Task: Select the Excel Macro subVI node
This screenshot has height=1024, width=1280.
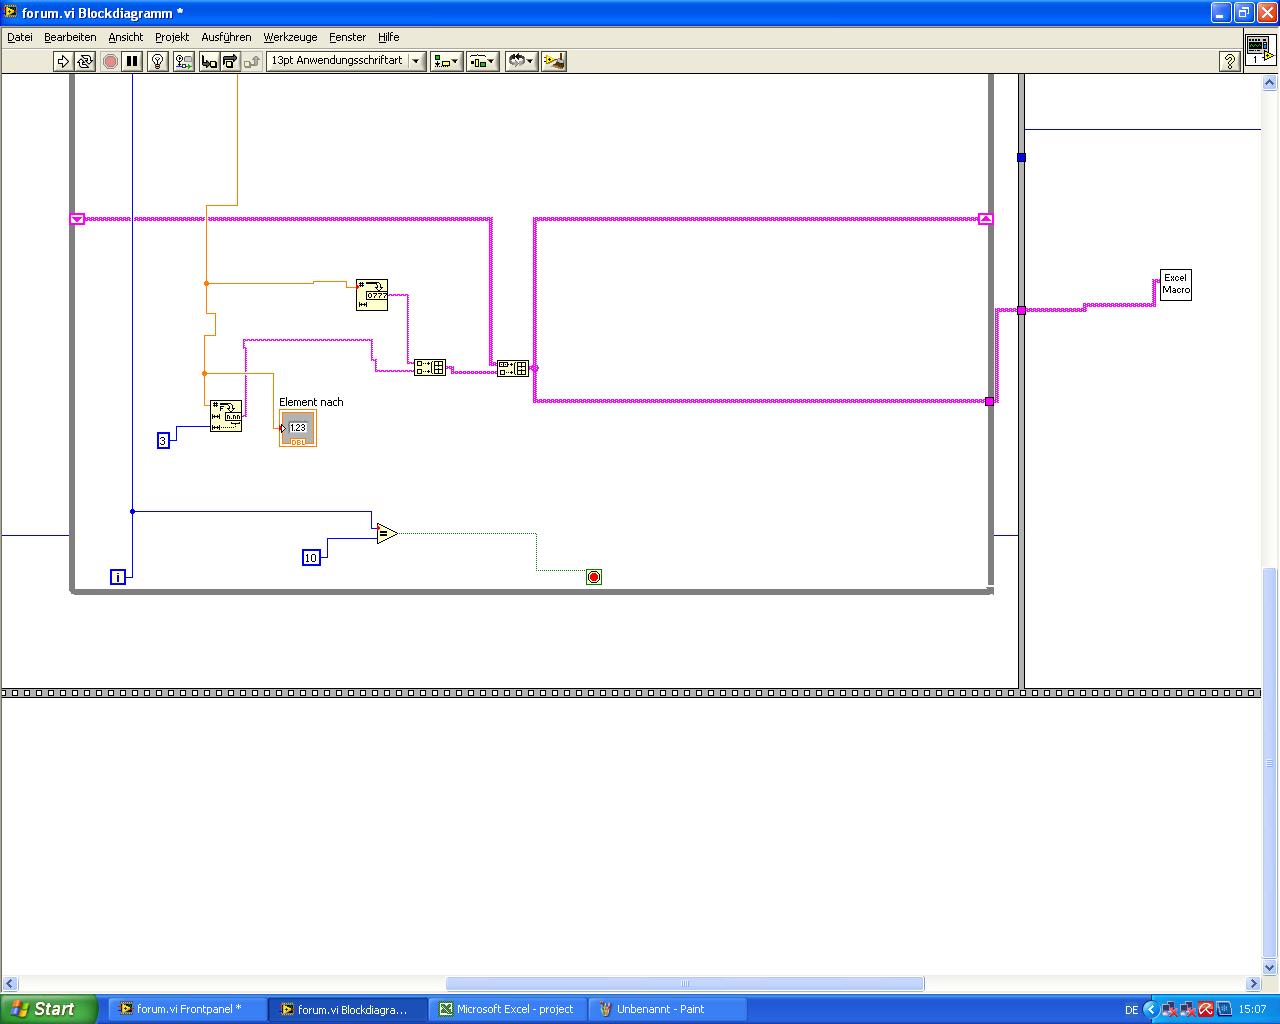Action: point(1176,285)
